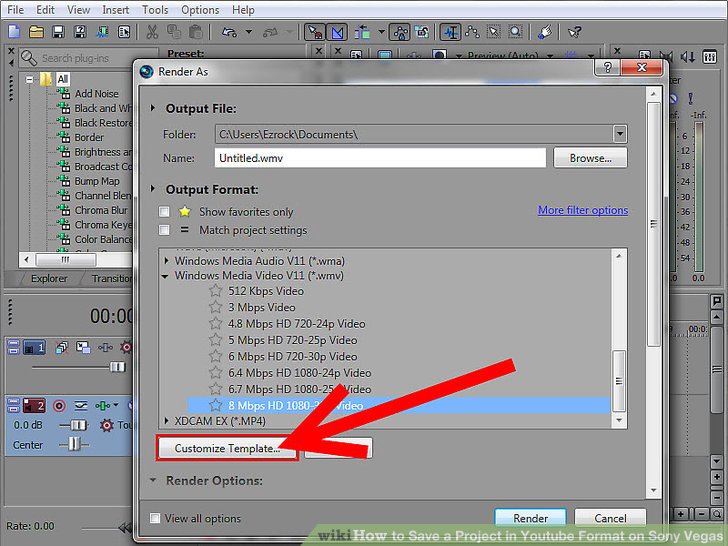This screenshot has height=546, width=728.
Task: Open the More filter options link
Action: click(x=582, y=210)
